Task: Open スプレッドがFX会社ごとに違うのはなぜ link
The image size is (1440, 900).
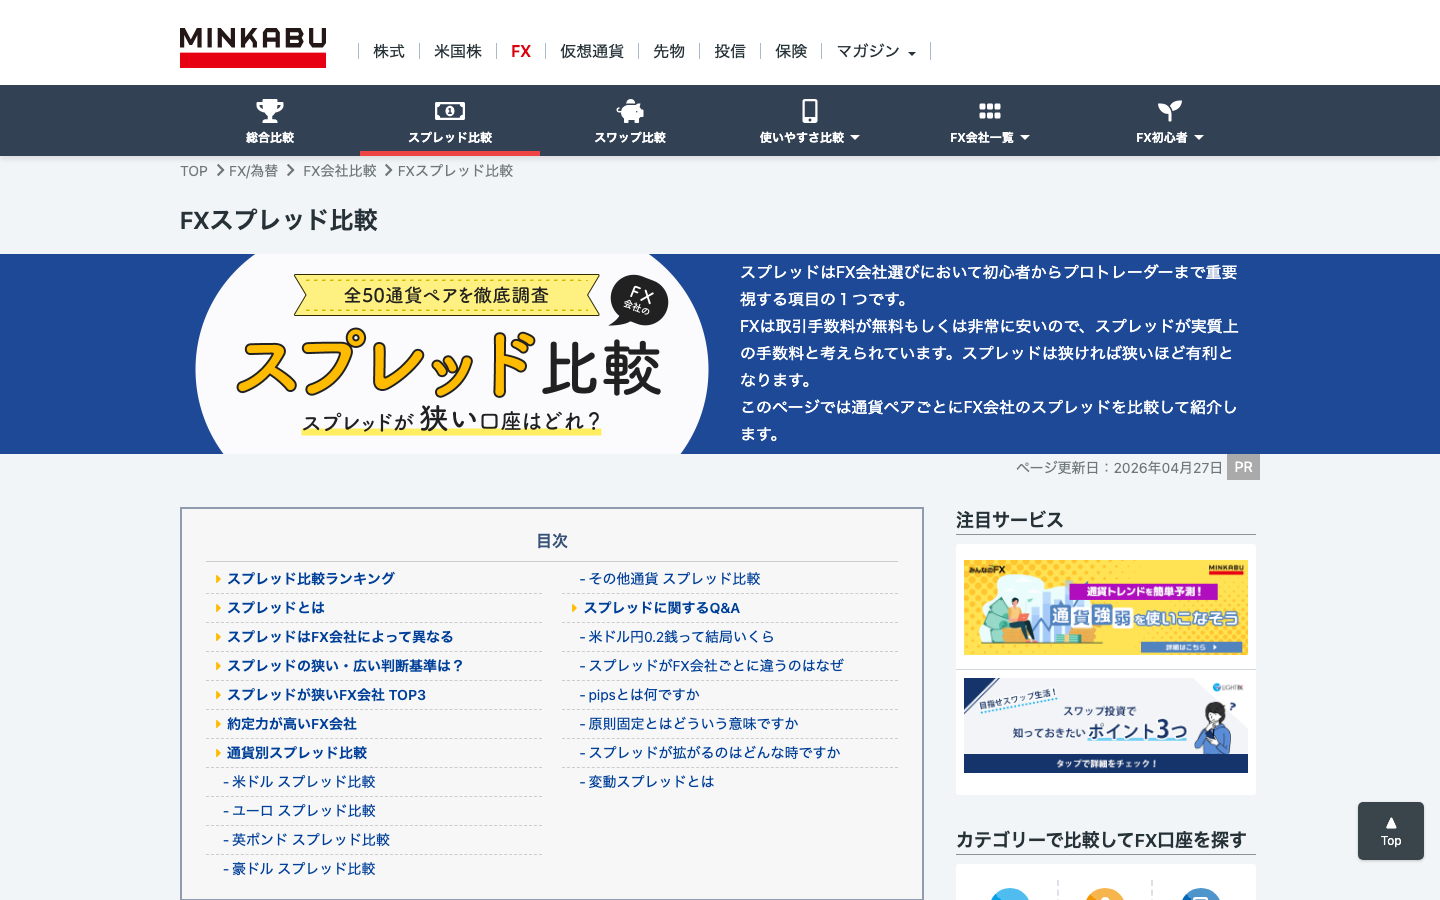Action: (716, 666)
